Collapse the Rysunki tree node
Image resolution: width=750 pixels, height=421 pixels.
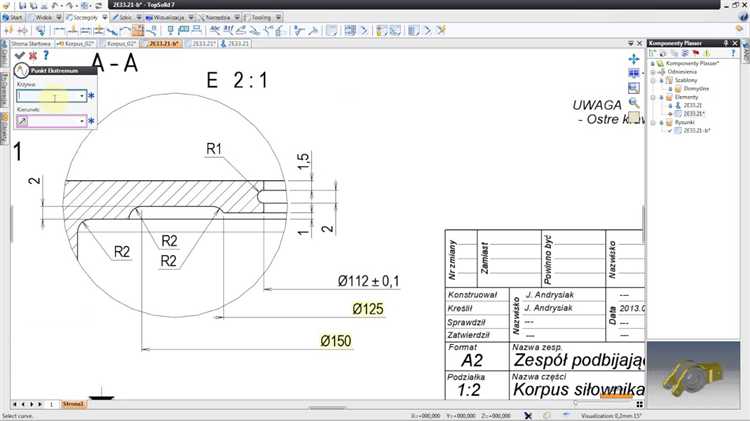(653, 122)
